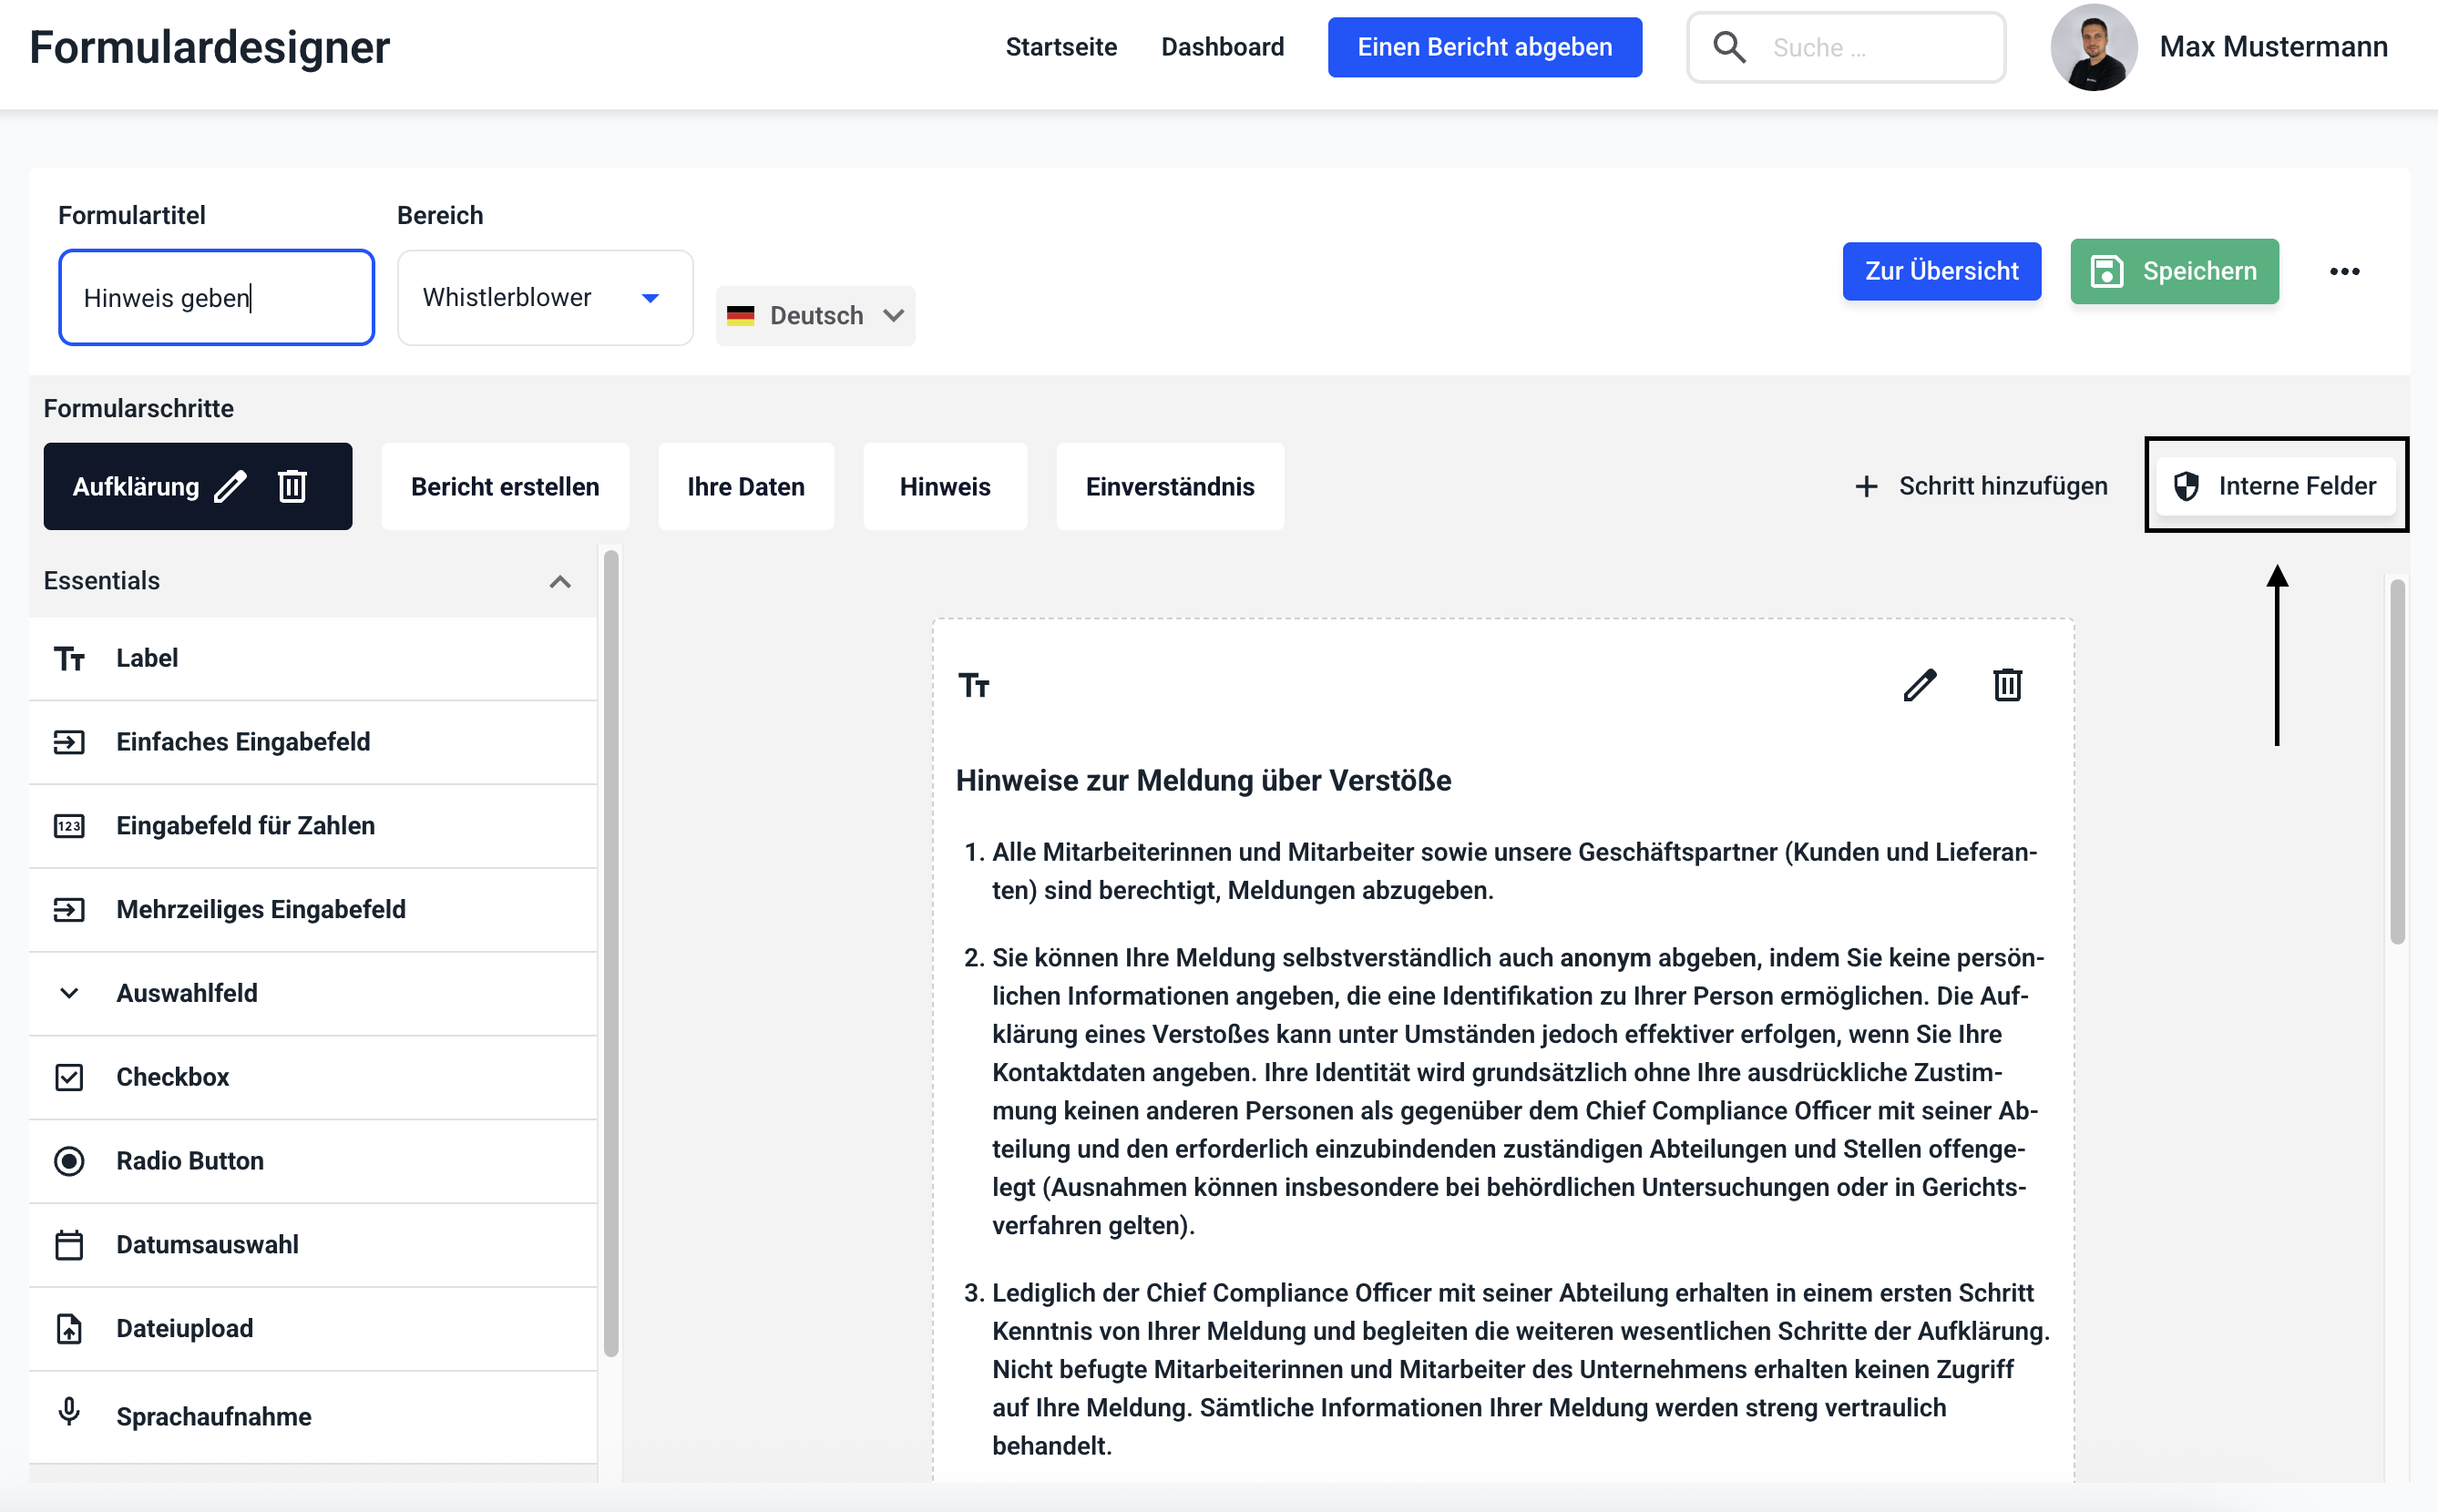Open the Einverständnis step tab
The width and height of the screenshot is (2438, 1512).
click(1169, 487)
